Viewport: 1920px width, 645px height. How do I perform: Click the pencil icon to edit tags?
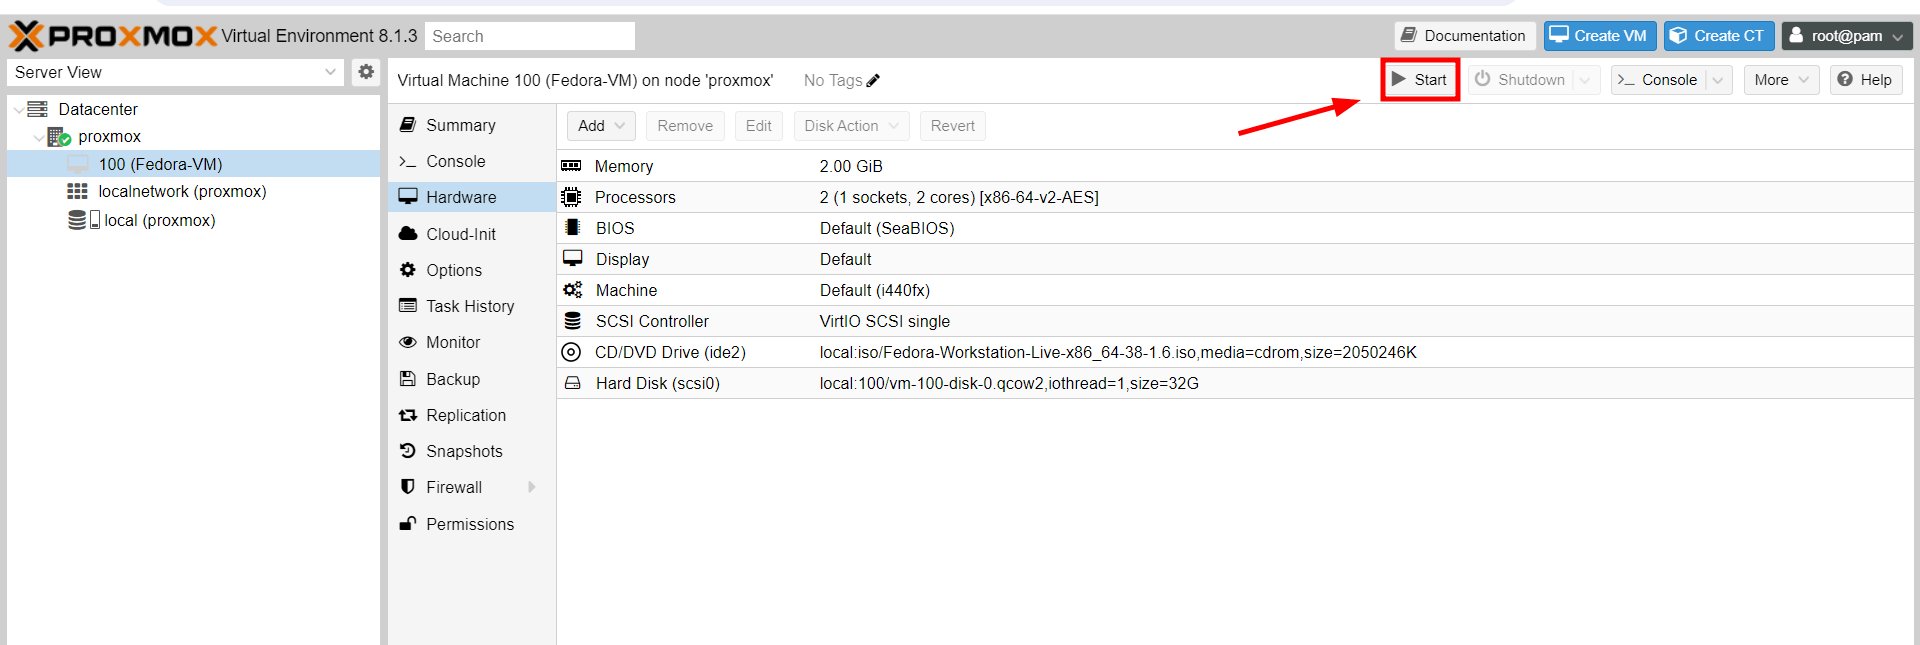(x=873, y=81)
